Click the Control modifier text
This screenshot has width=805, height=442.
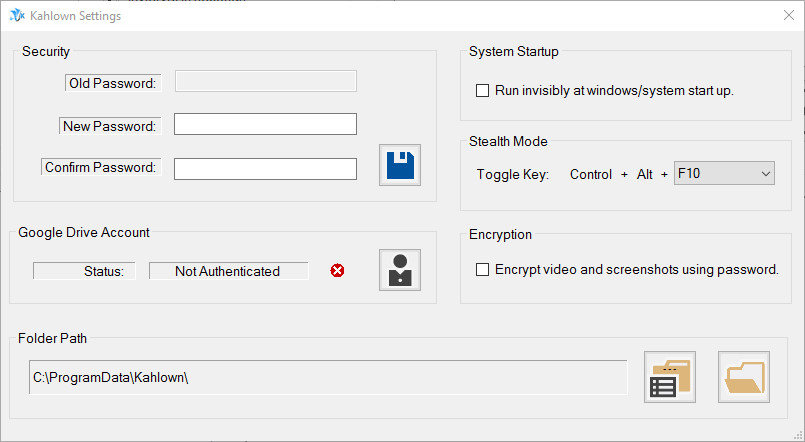[591, 175]
